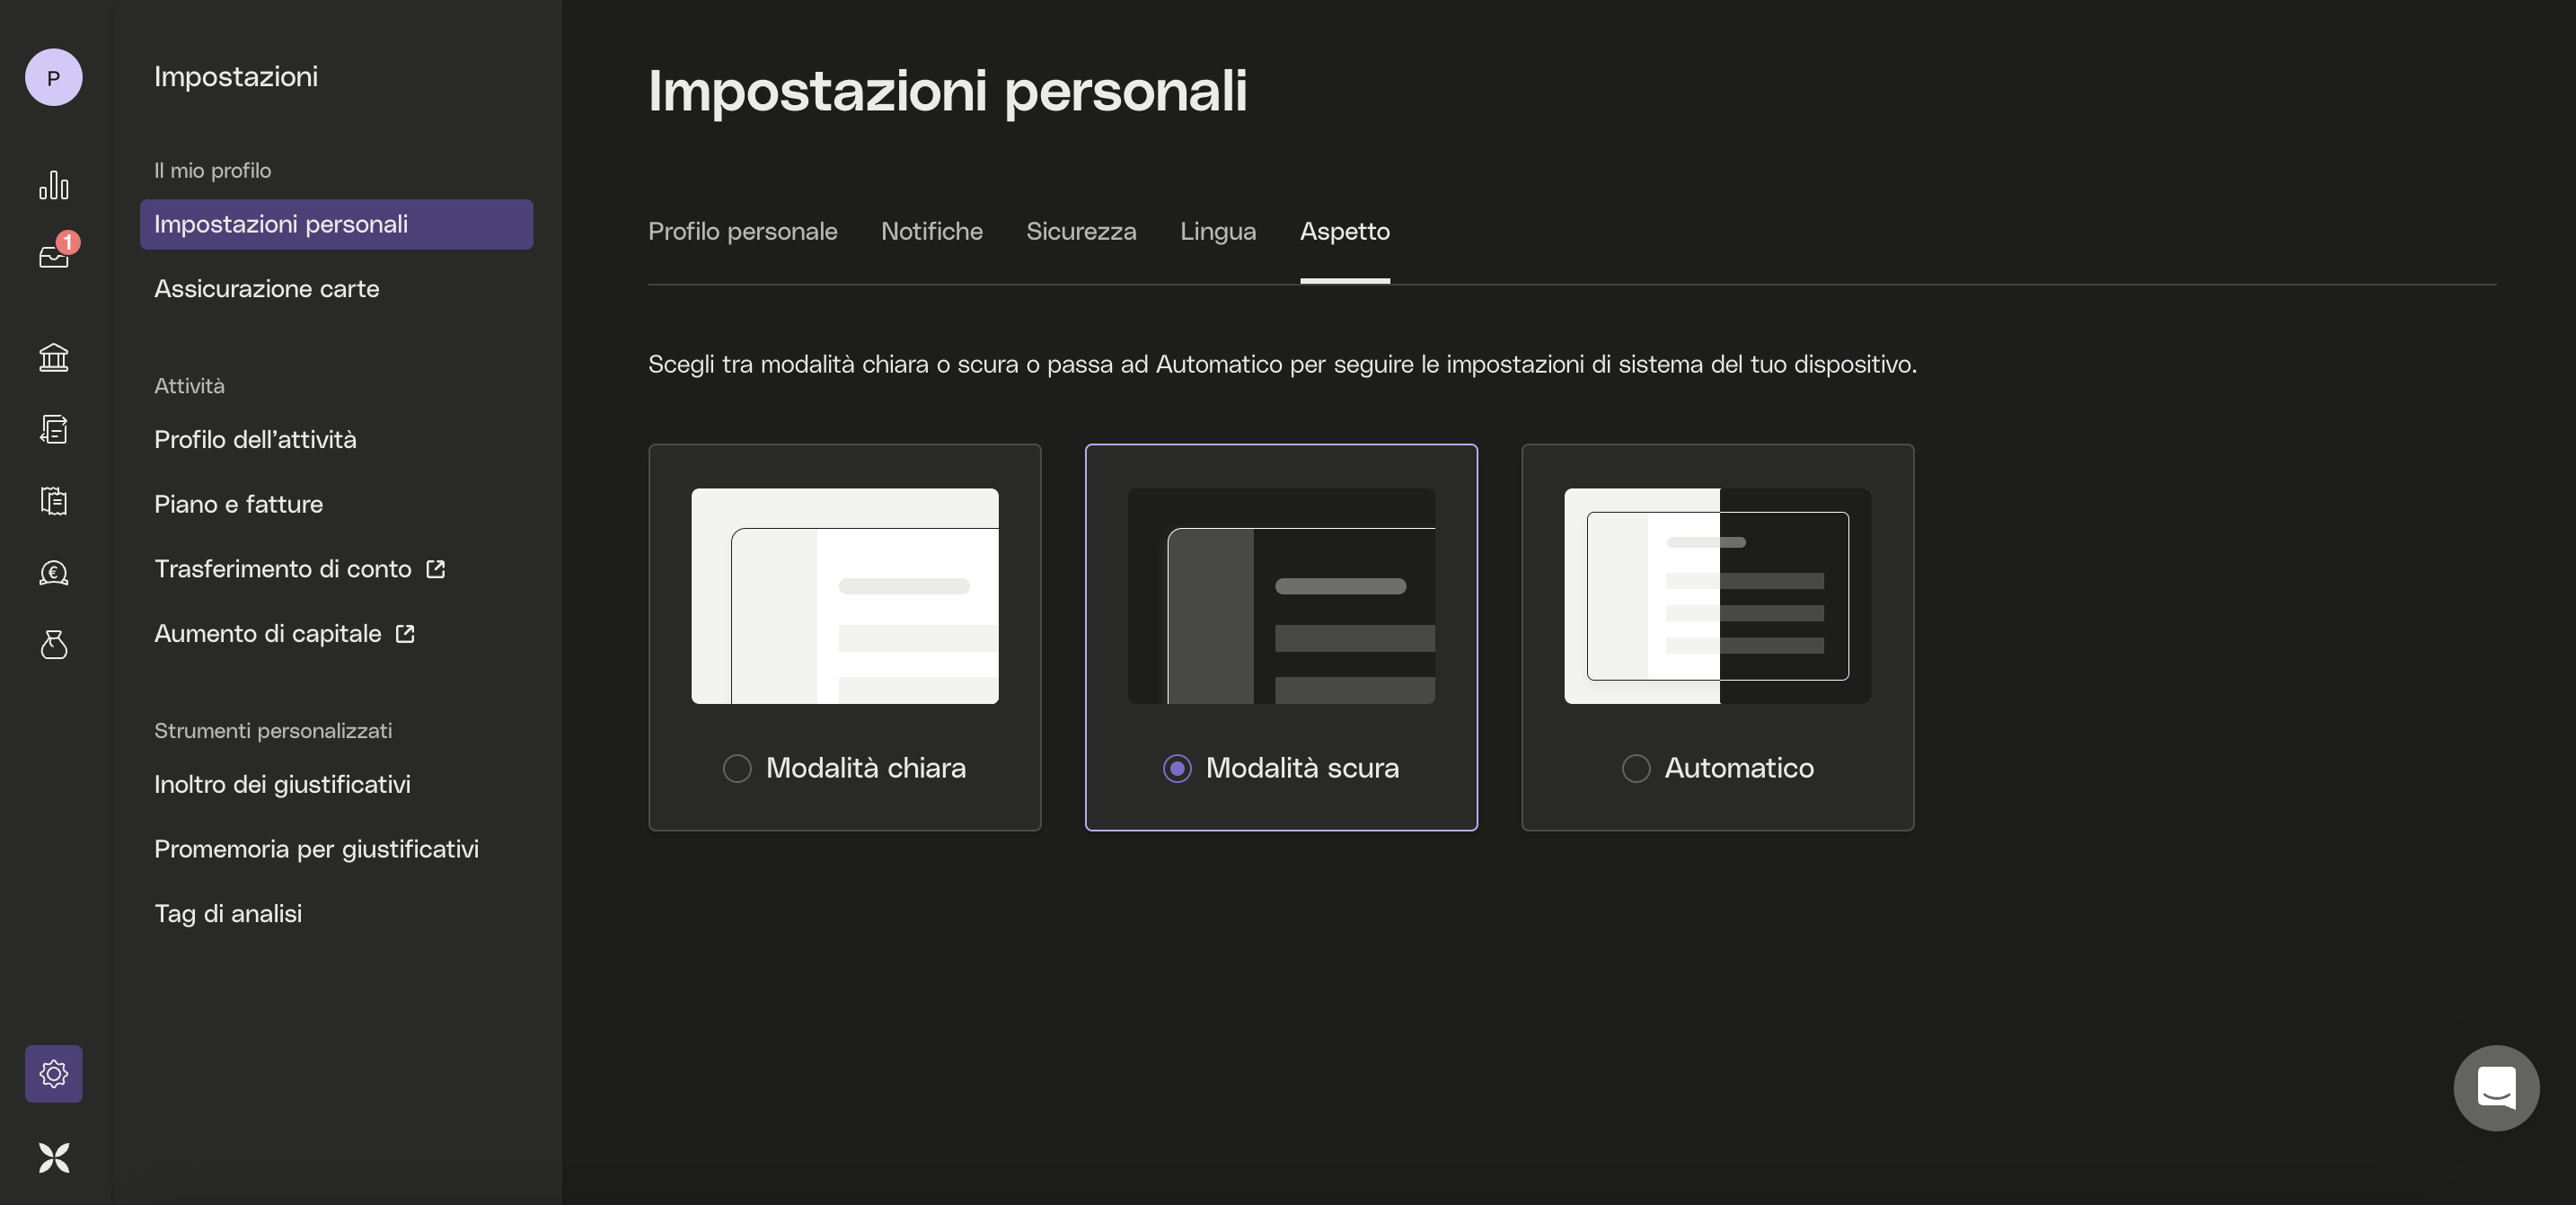Open the euro financing icon in sidebar
2576x1205 pixels.
[54, 573]
